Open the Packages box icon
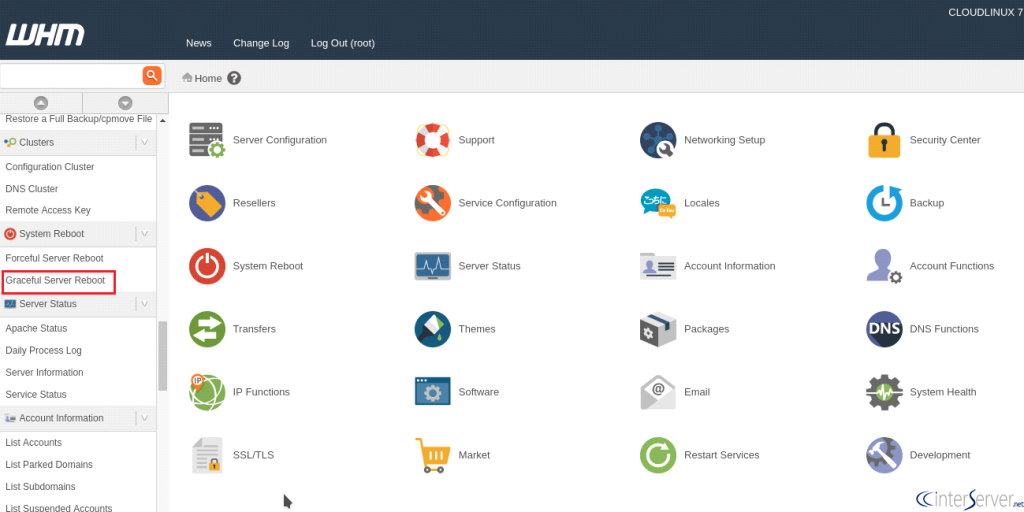This screenshot has height=512, width=1024. (x=658, y=329)
